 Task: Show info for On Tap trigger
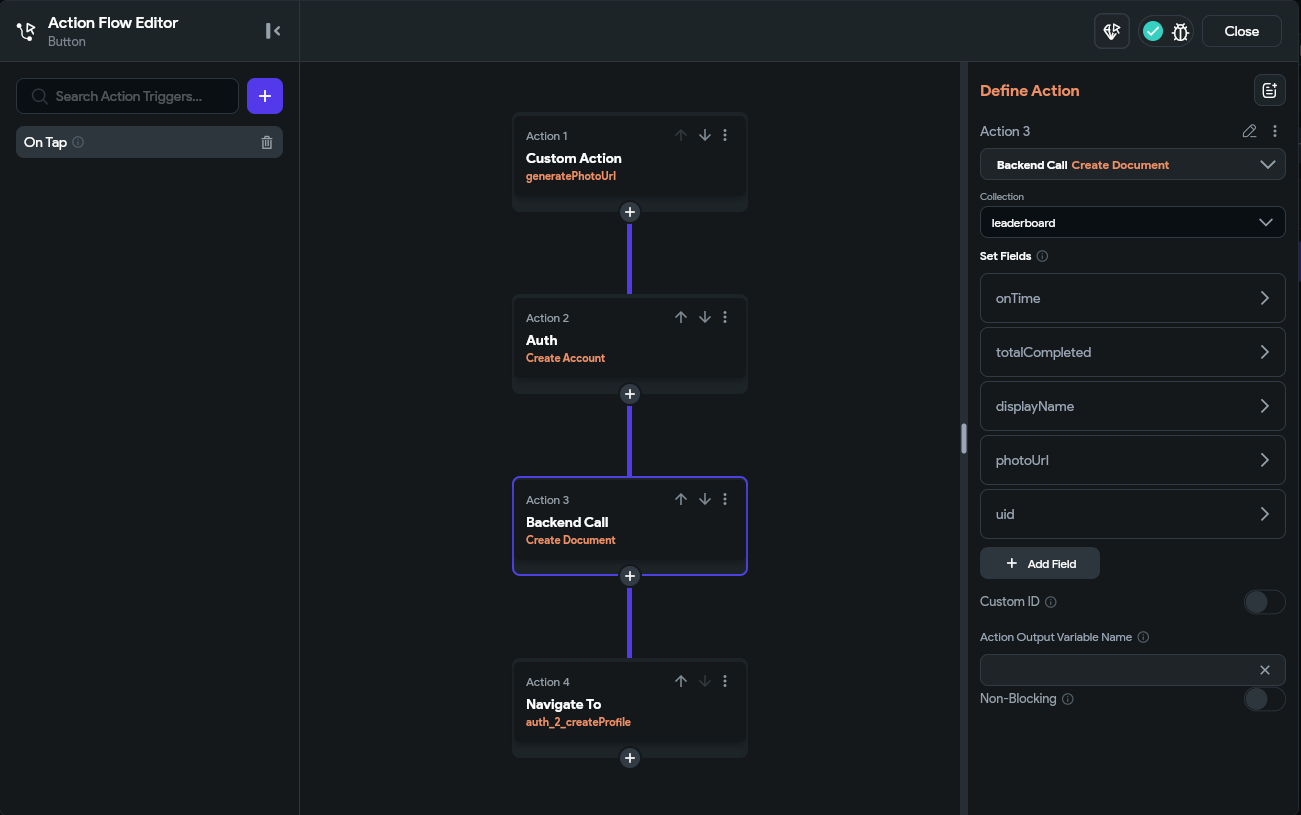click(x=78, y=142)
